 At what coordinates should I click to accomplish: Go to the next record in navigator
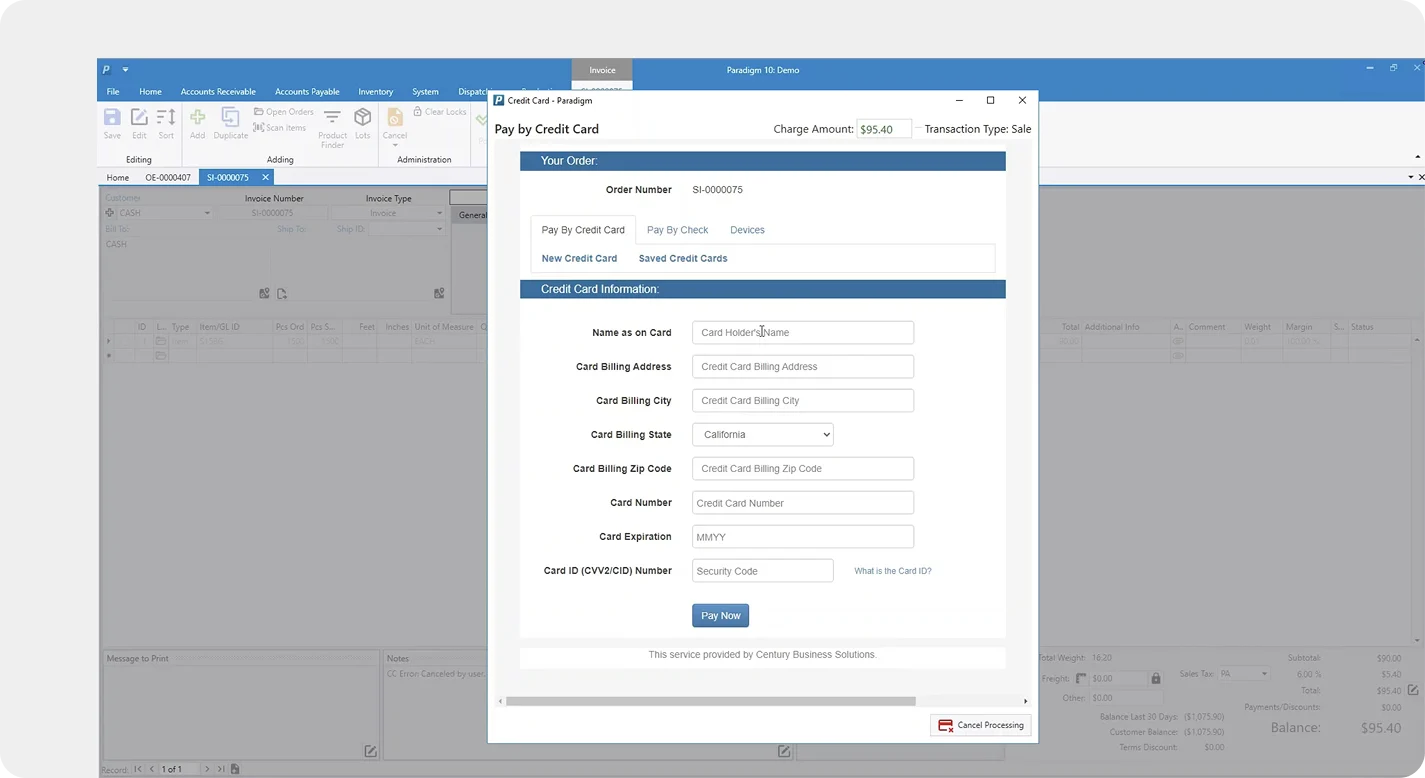[207, 769]
